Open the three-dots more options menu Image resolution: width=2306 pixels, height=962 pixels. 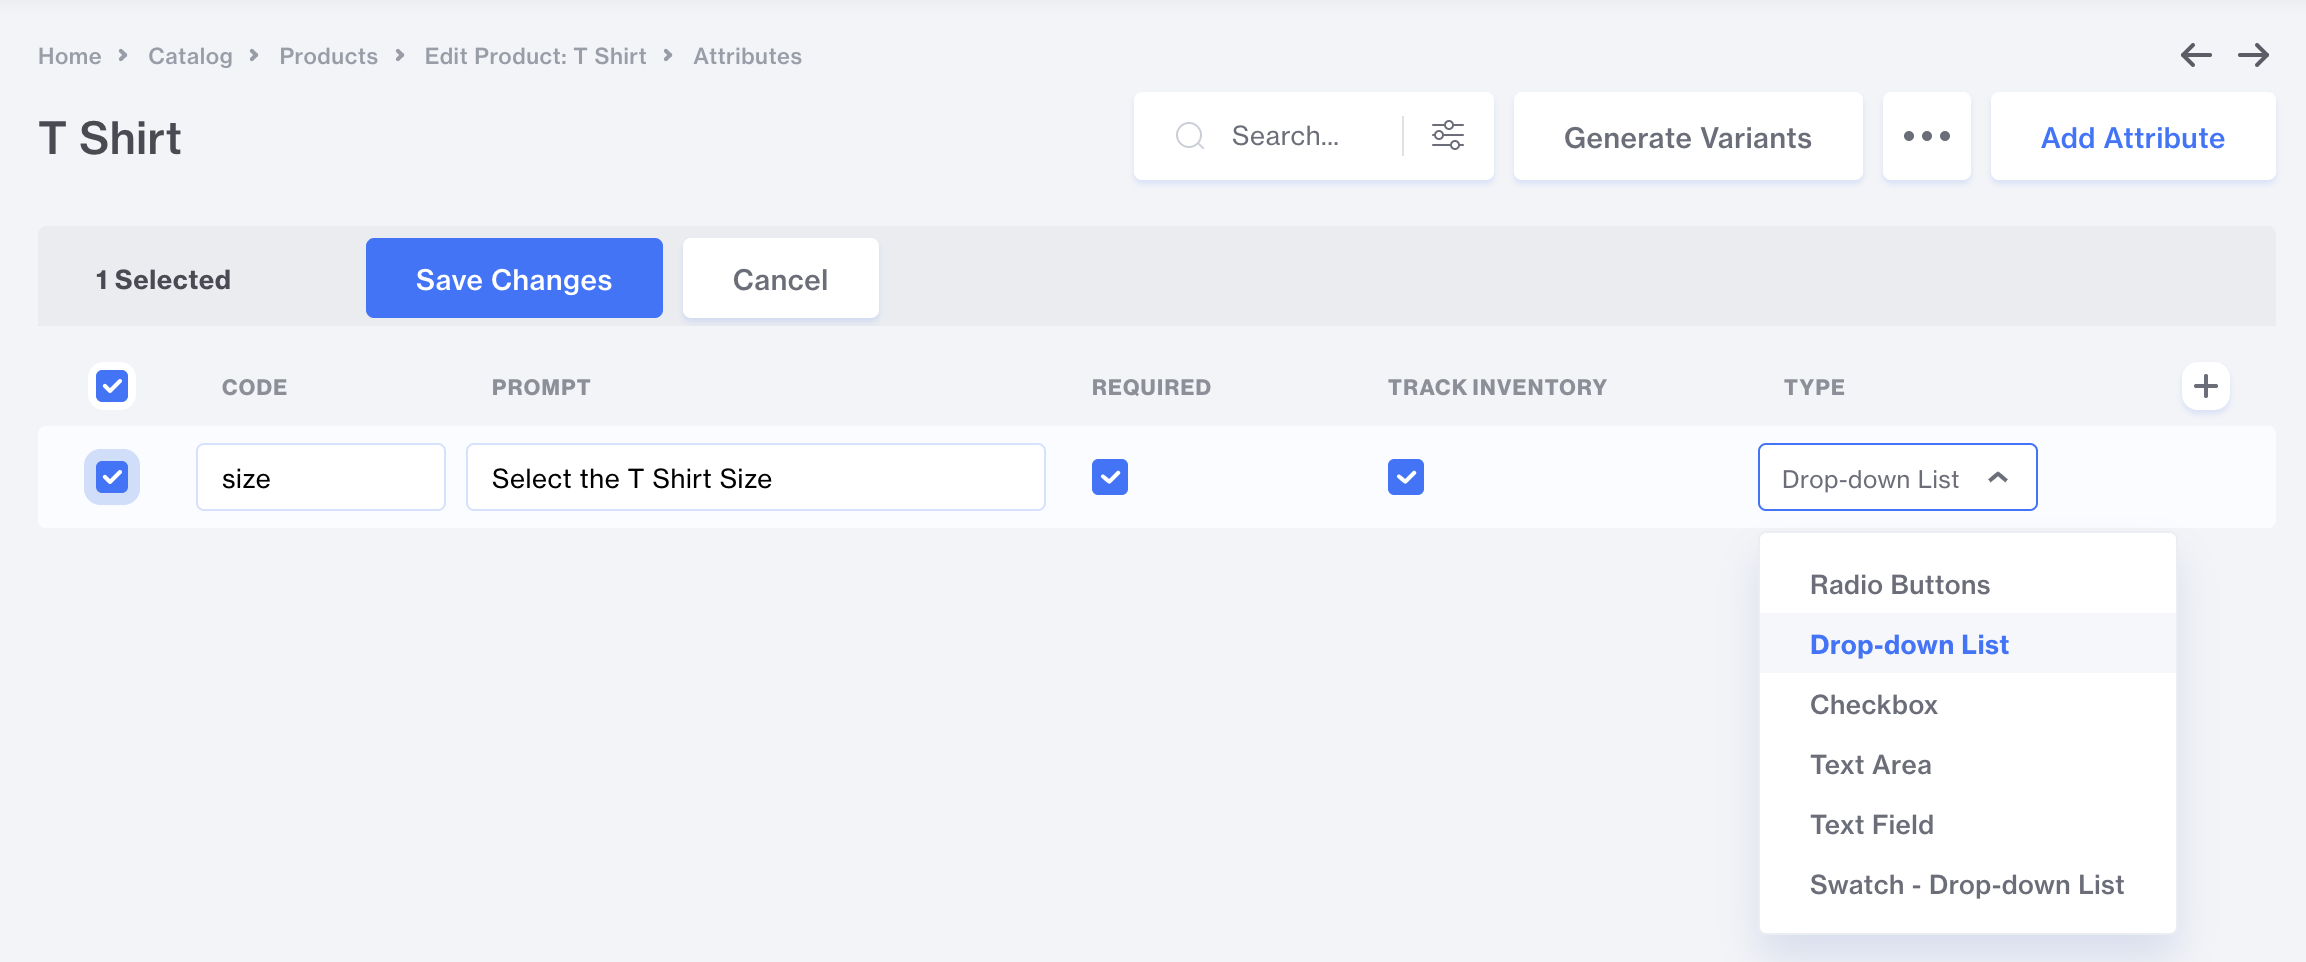pyautogui.click(x=1926, y=136)
